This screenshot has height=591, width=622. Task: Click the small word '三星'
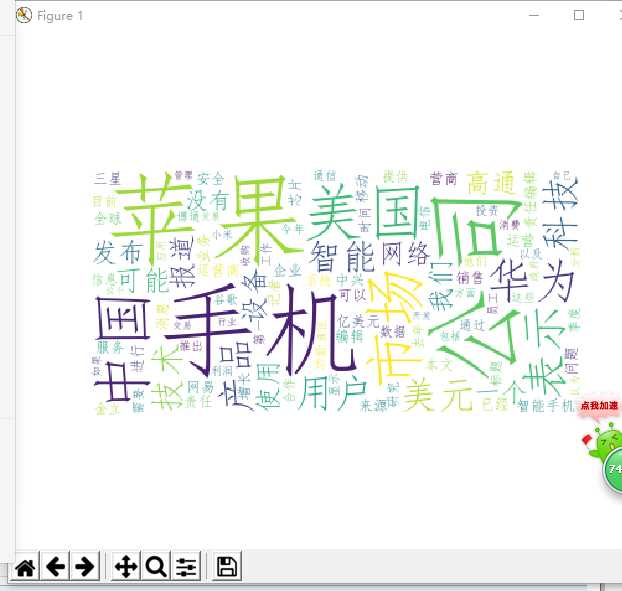(107, 178)
